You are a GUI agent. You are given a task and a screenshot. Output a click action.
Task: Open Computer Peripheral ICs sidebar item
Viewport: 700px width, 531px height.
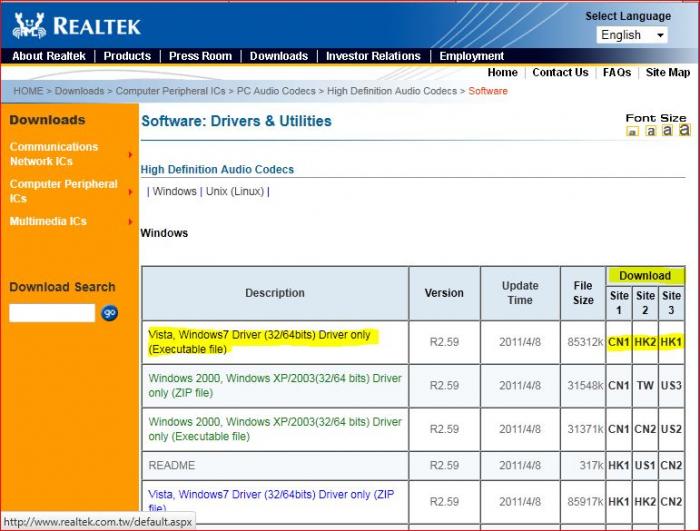[x=63, y=191]
